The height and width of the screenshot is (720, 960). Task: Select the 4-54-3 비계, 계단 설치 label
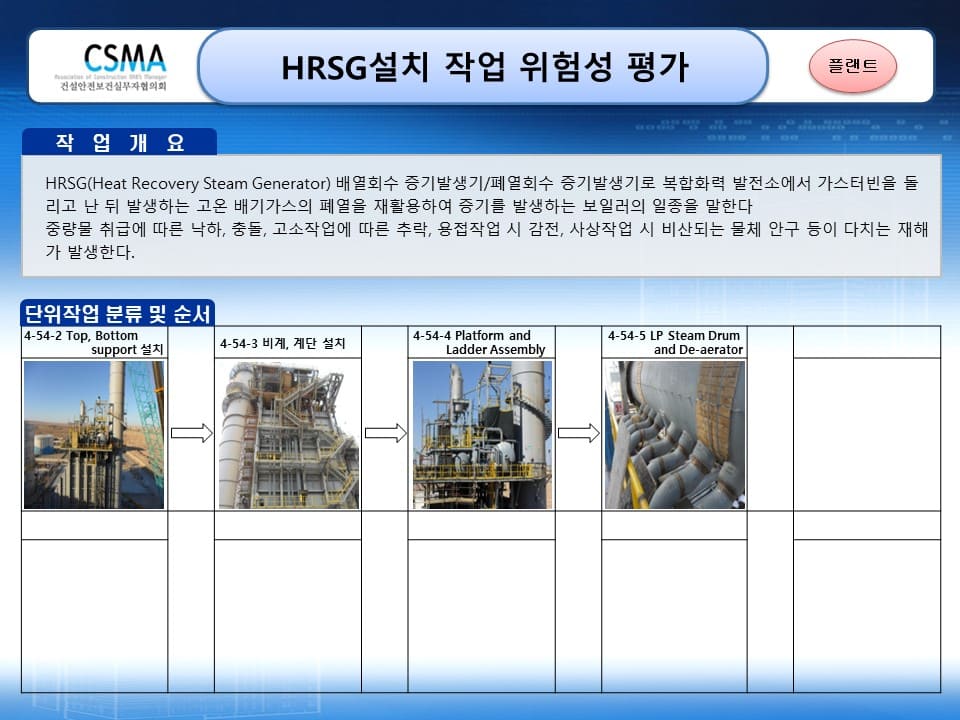click(283, 343)
